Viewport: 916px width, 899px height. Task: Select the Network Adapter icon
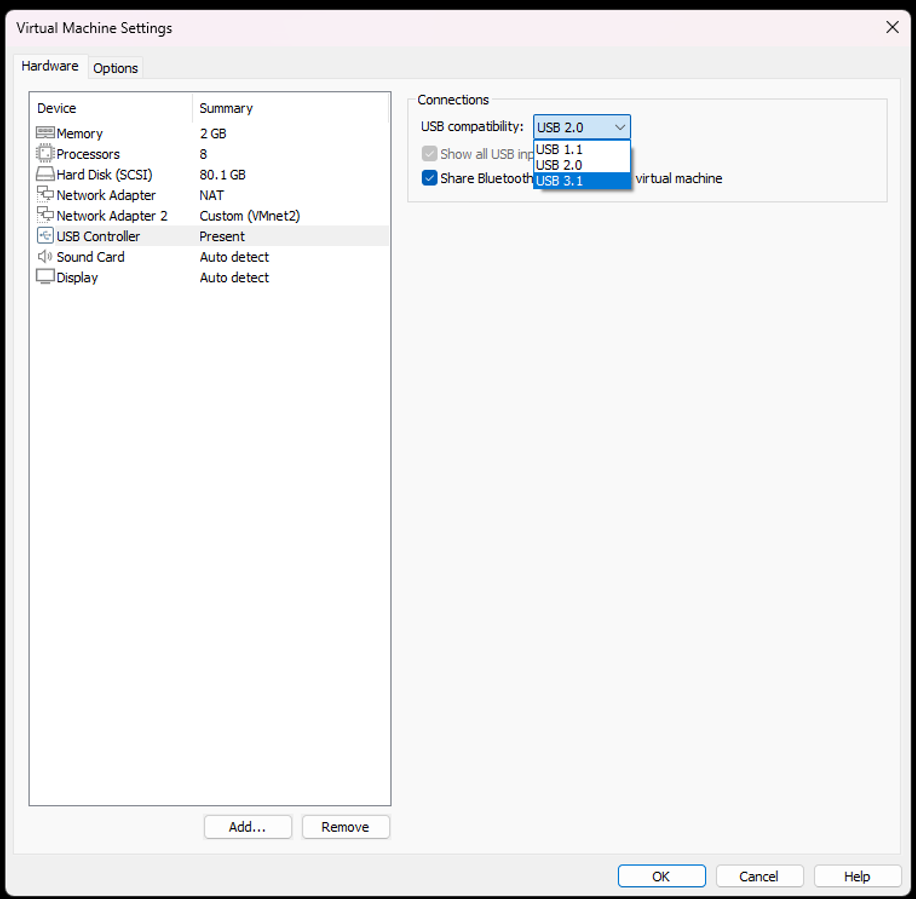click(45, 194)
